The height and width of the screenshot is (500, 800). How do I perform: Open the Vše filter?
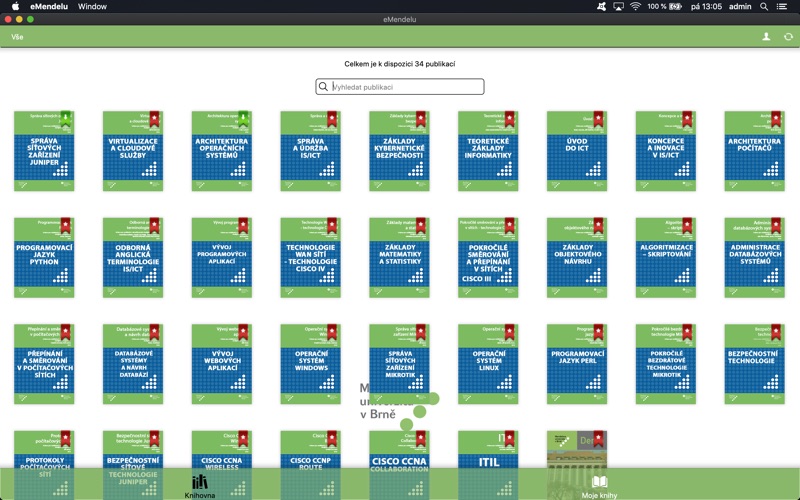coord(17,37)
